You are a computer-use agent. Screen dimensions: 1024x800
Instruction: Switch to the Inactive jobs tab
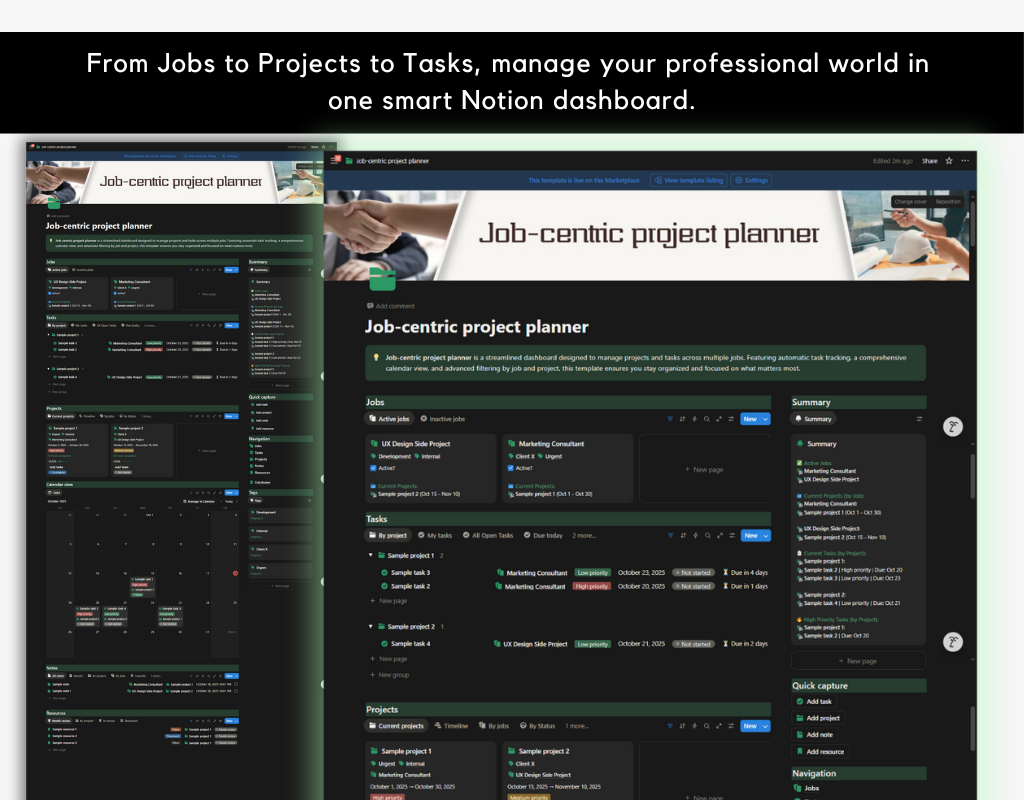point(442,419)
